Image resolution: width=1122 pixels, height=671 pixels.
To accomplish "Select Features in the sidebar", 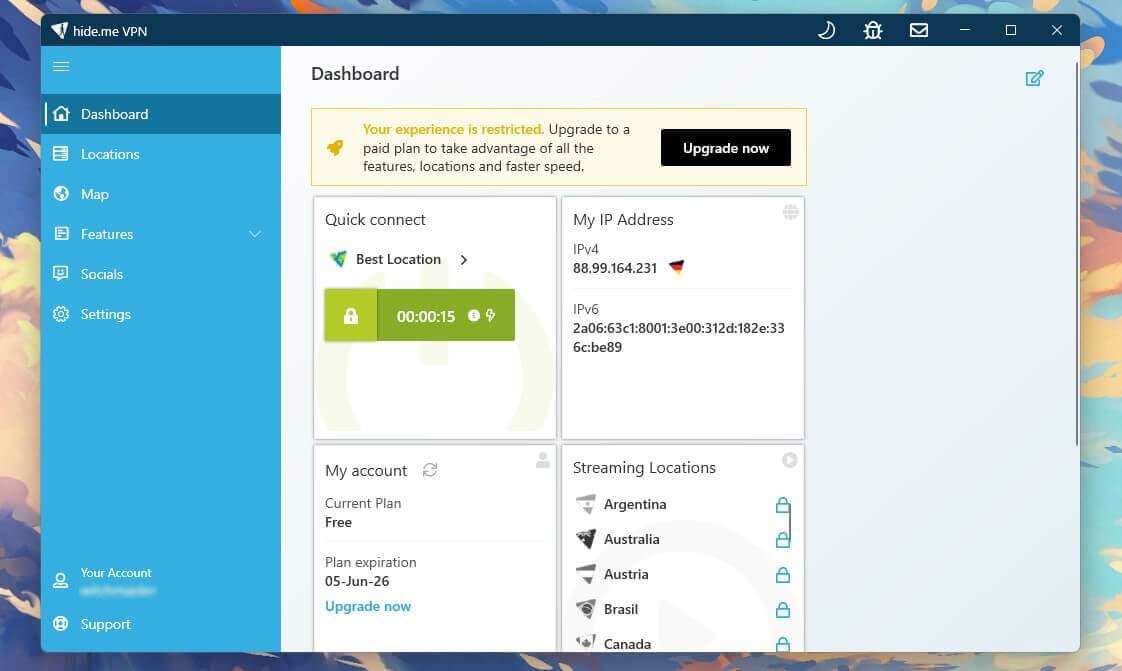I will pos(161,234).
